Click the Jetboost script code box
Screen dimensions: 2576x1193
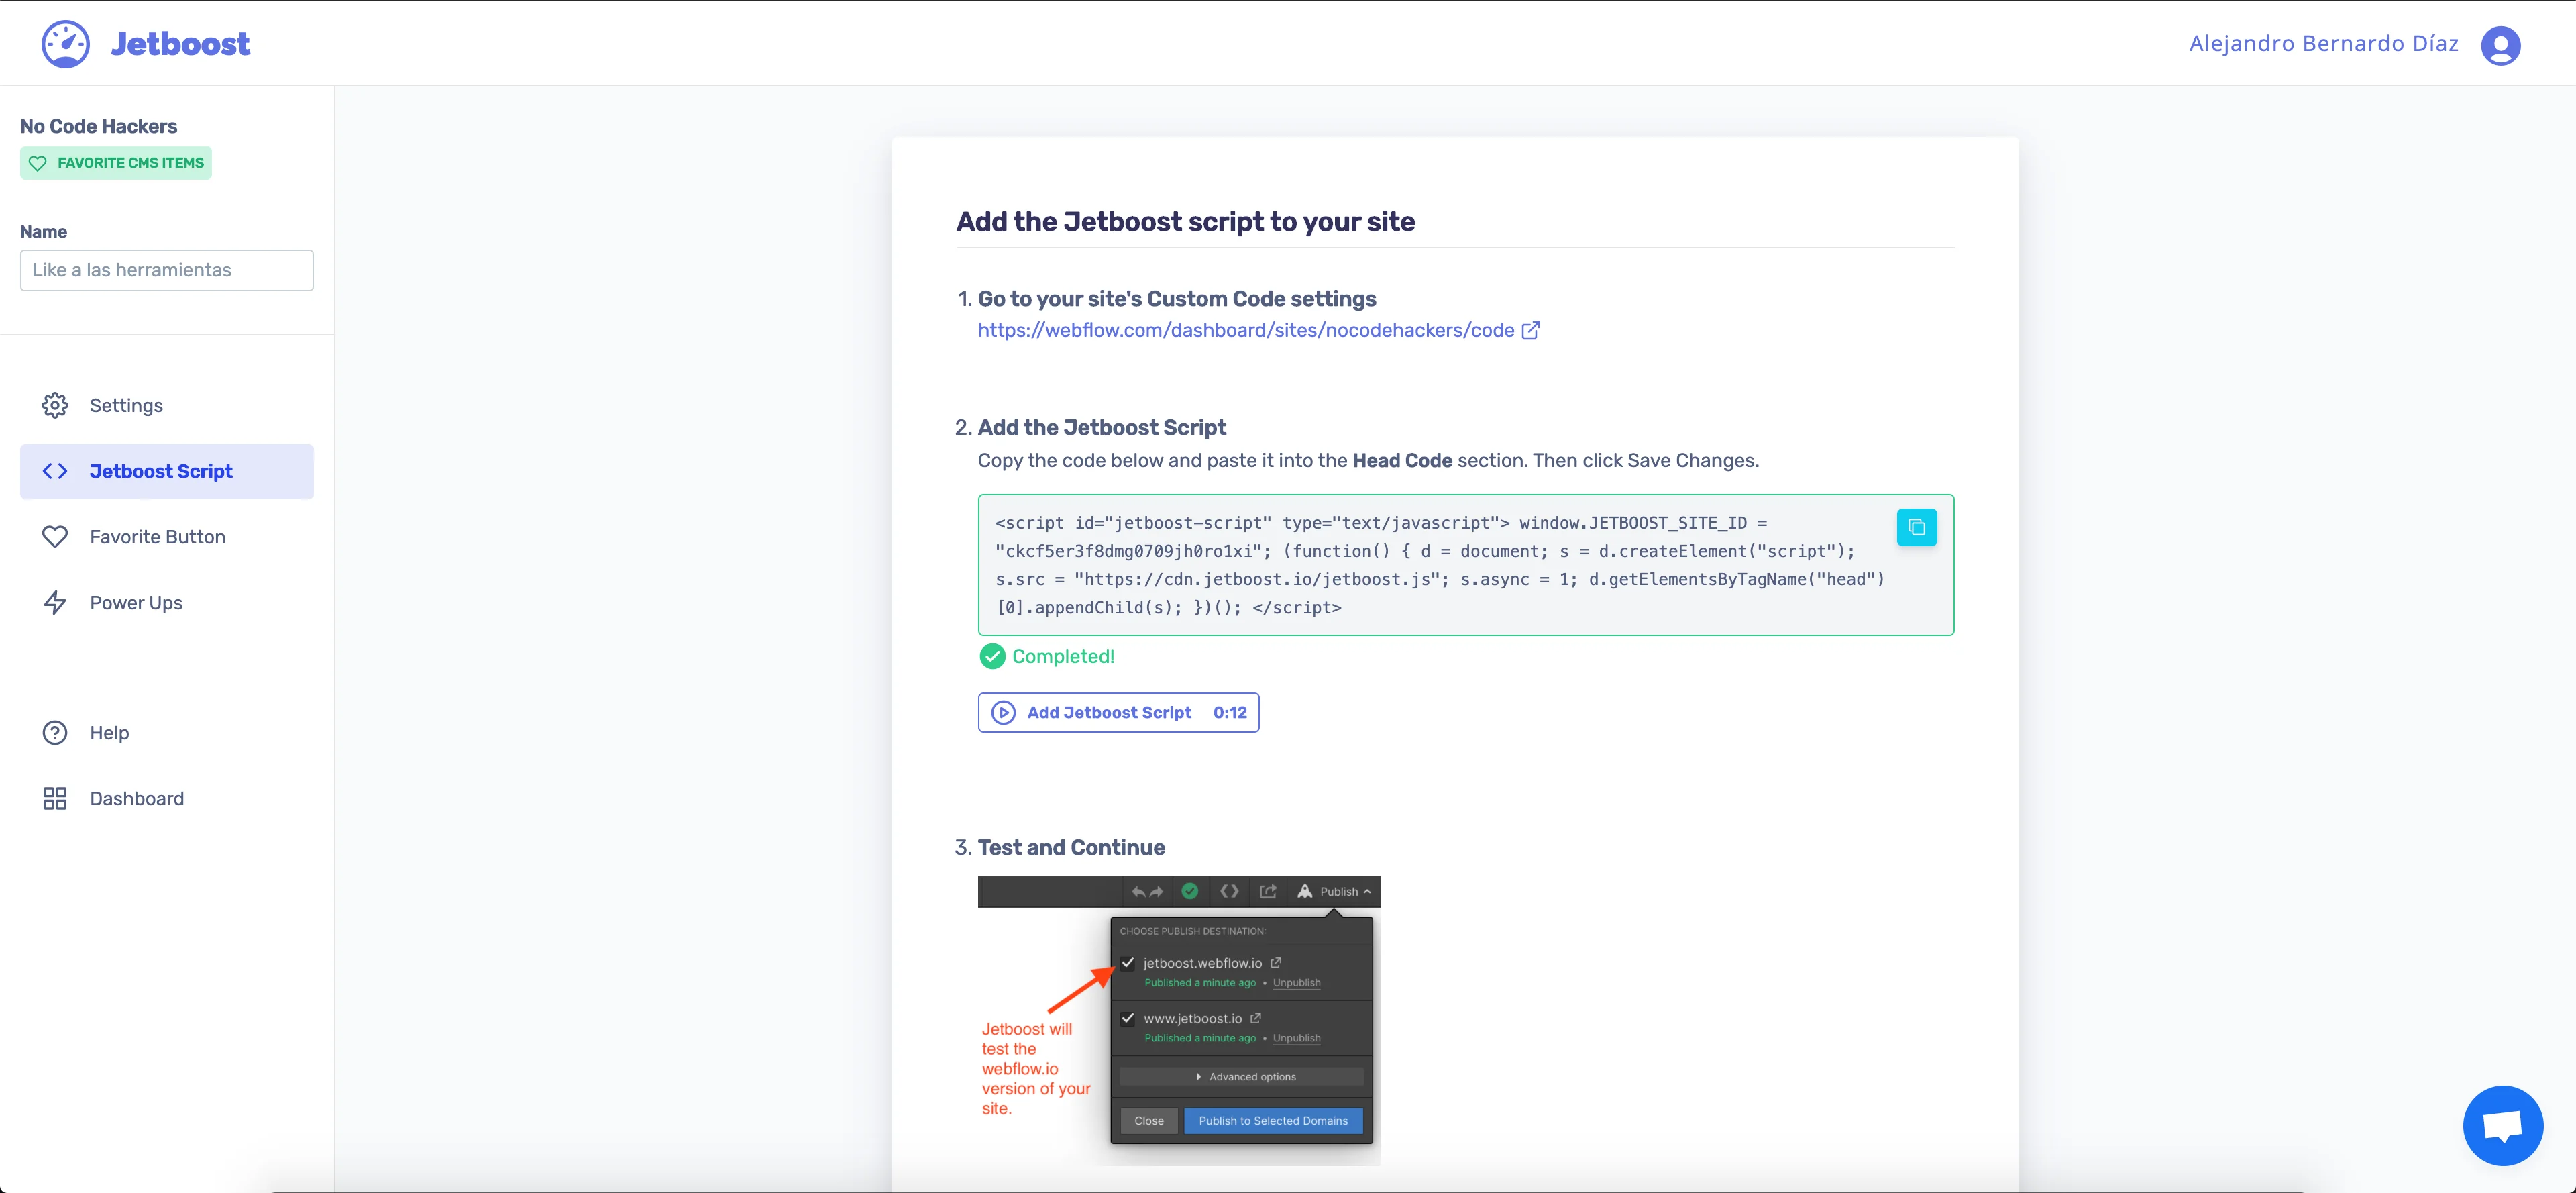[x=1440, y=565]
